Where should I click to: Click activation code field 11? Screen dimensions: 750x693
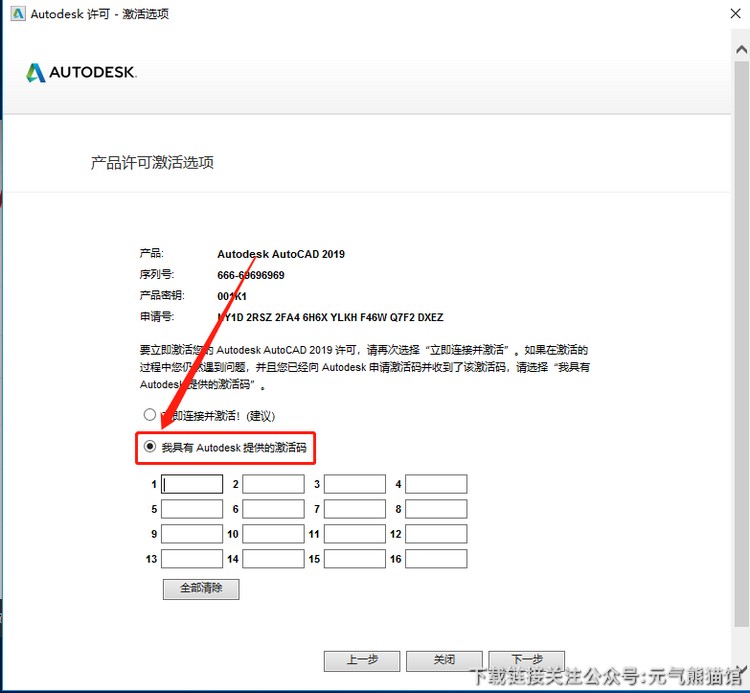[354, 534]
